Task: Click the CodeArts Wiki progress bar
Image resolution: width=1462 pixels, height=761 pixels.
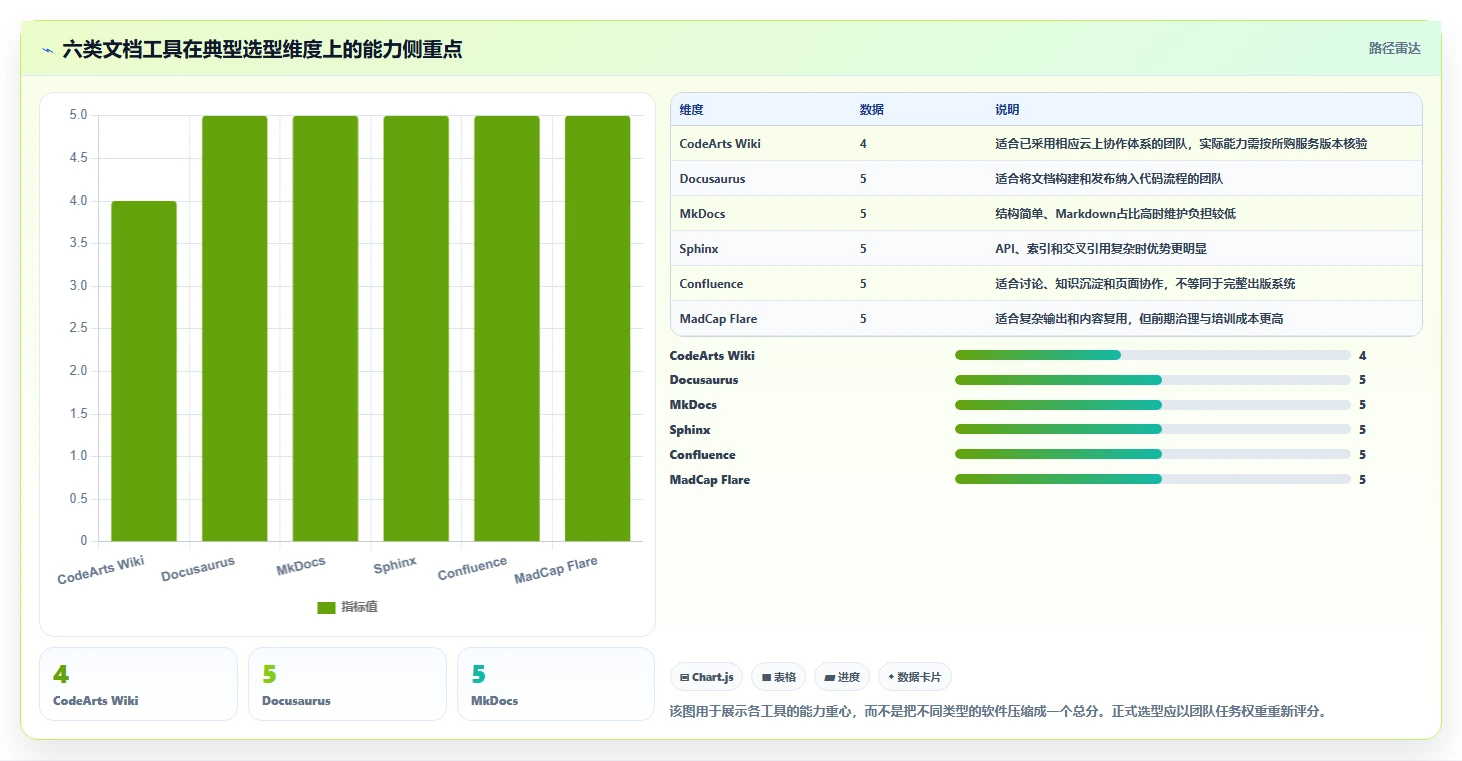Action: click(x=1153, y=355)
